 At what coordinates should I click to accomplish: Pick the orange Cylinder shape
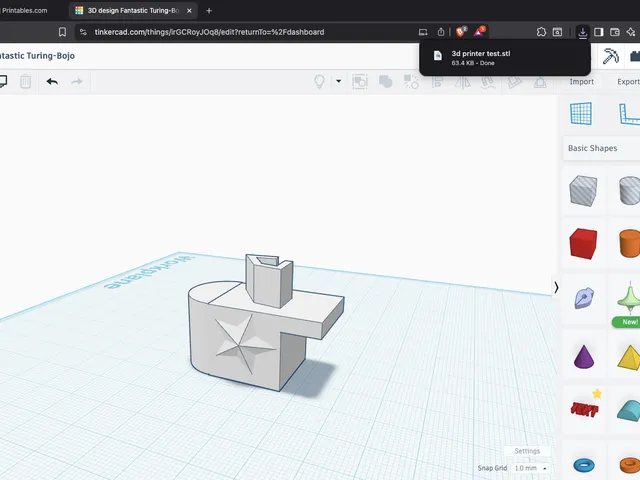[x=629, y=244]
